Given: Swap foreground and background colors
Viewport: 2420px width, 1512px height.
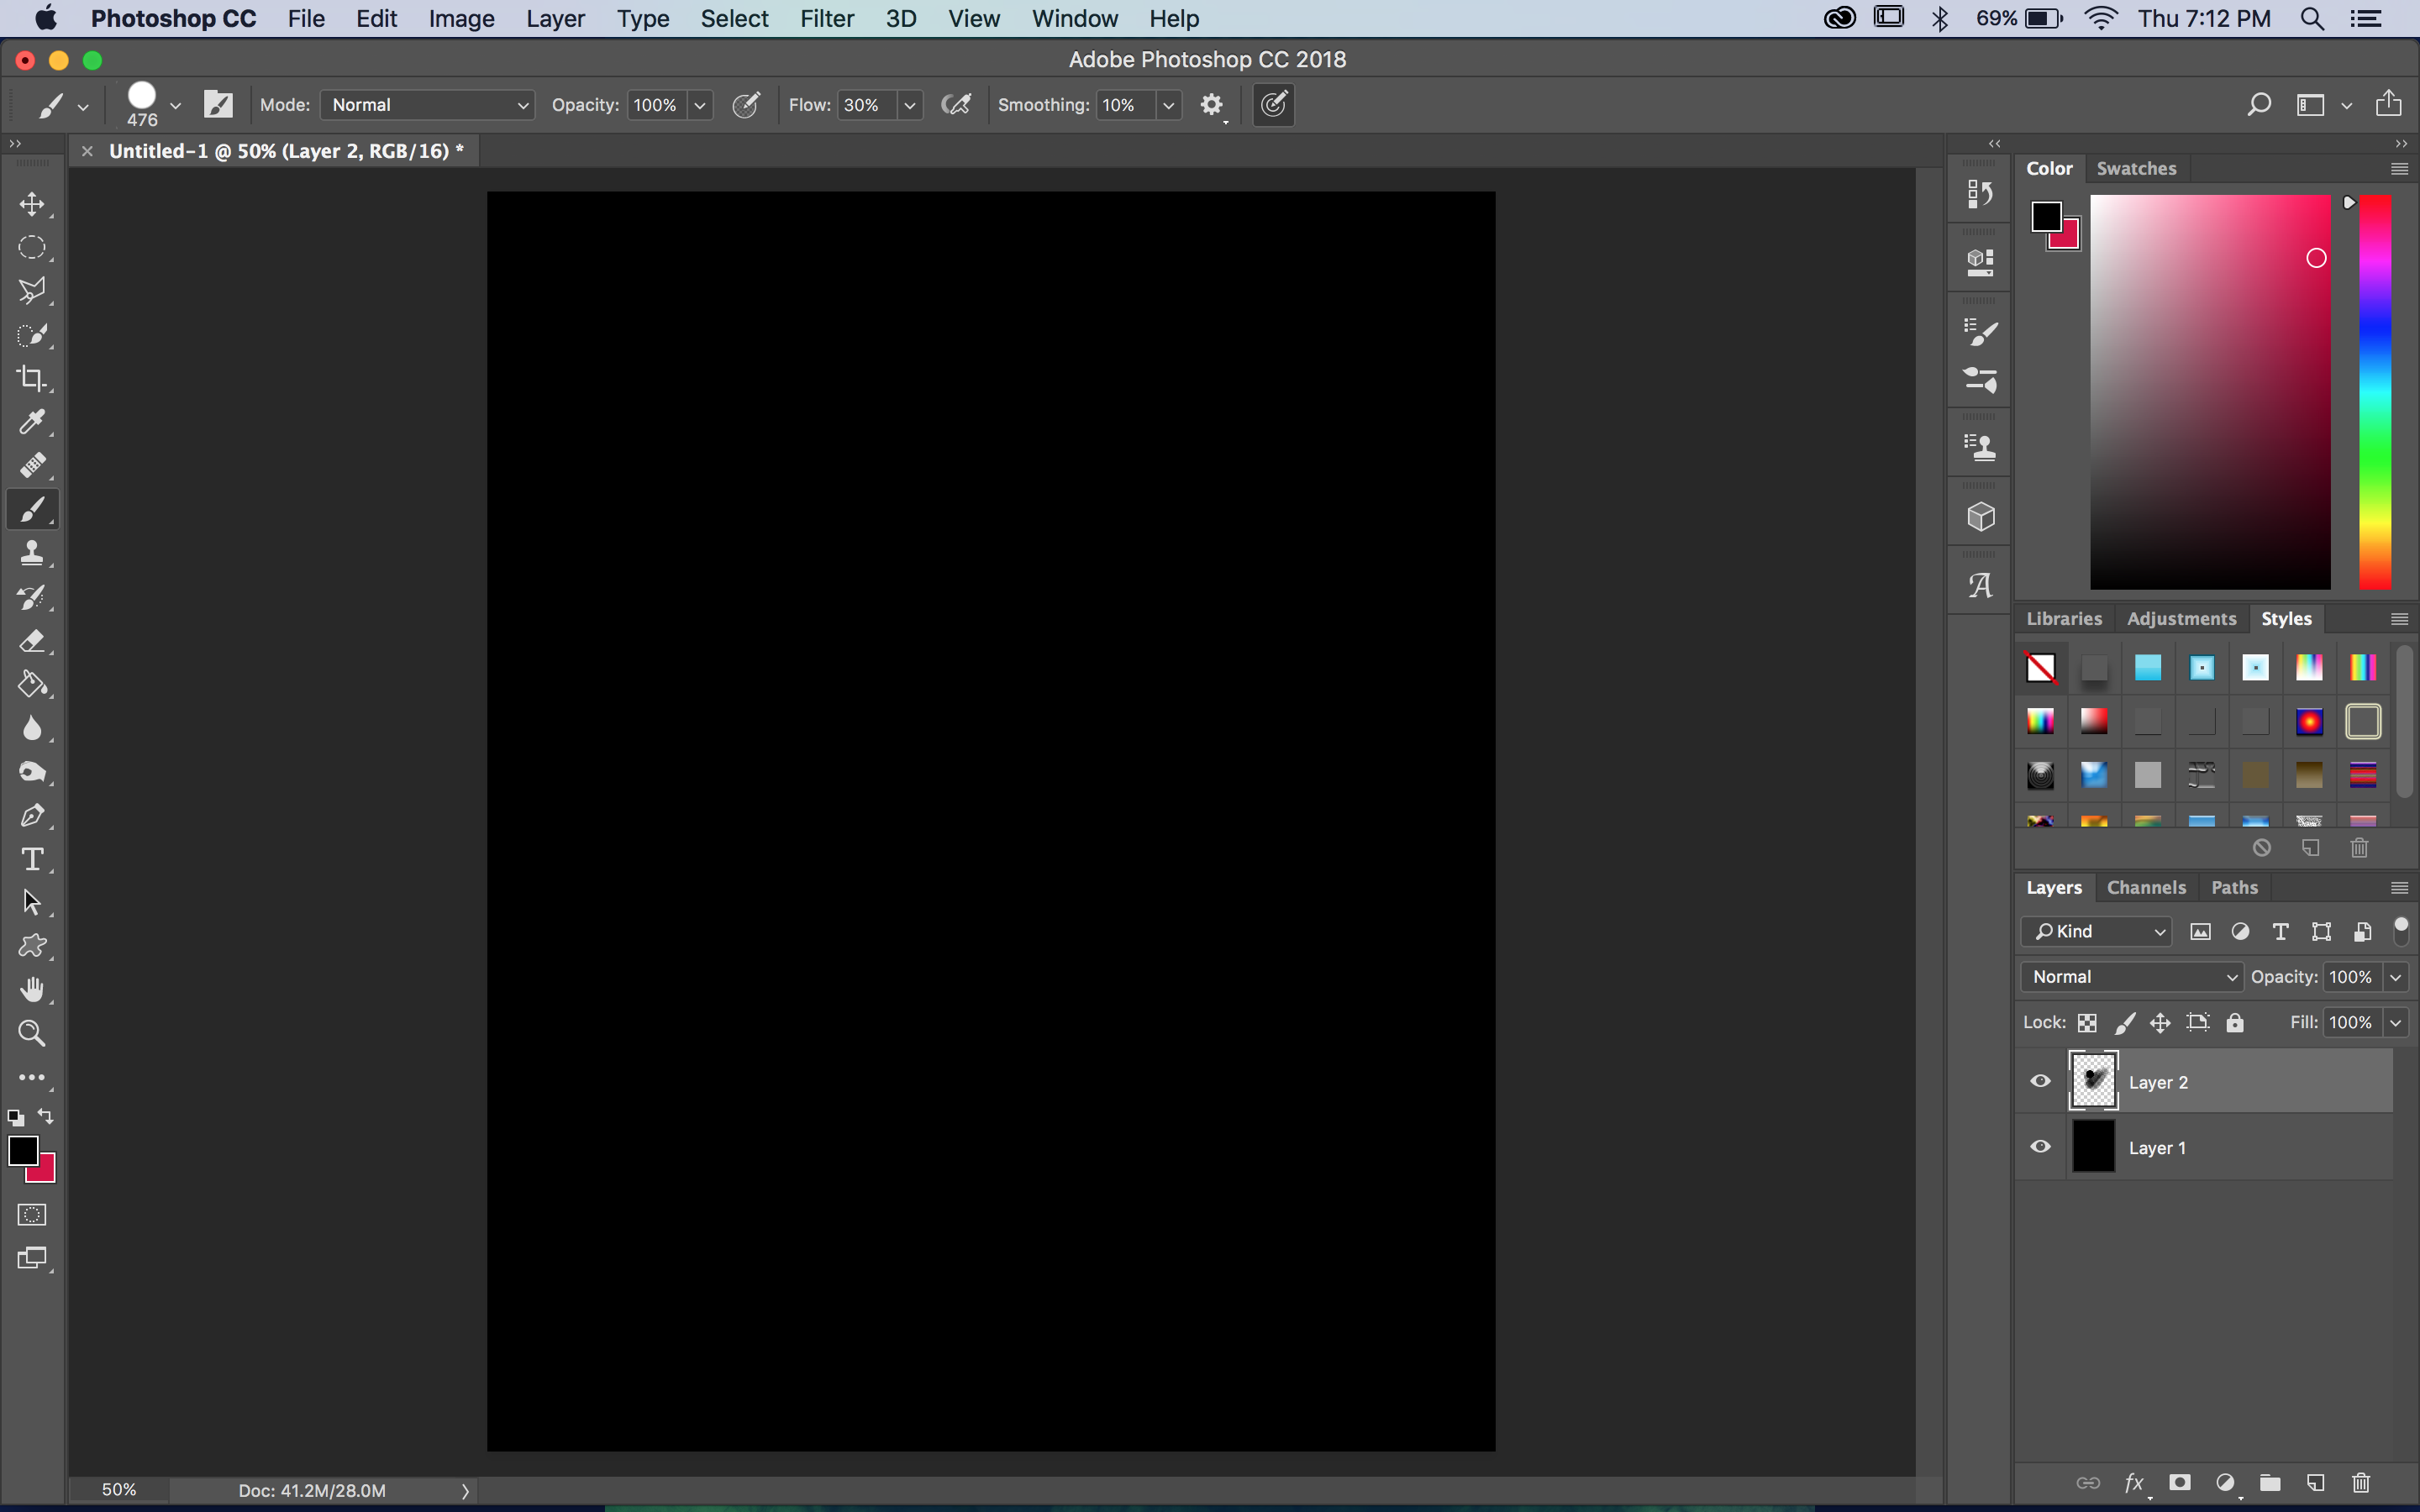Looking at the screenshot, I should [x=46, y=1116].
